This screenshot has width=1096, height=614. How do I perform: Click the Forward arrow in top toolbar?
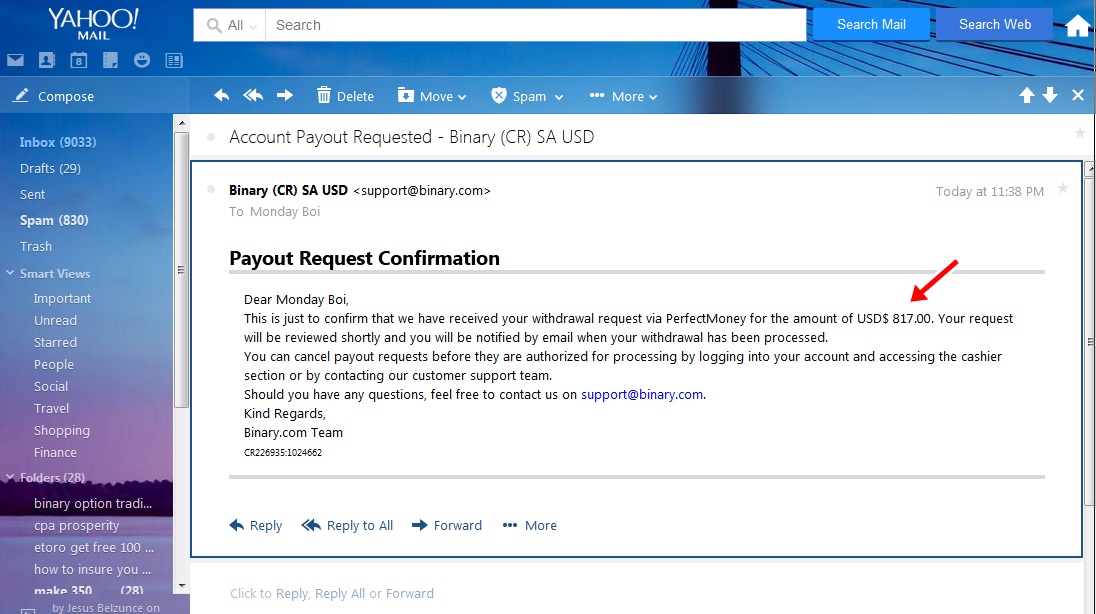[284, 95]
